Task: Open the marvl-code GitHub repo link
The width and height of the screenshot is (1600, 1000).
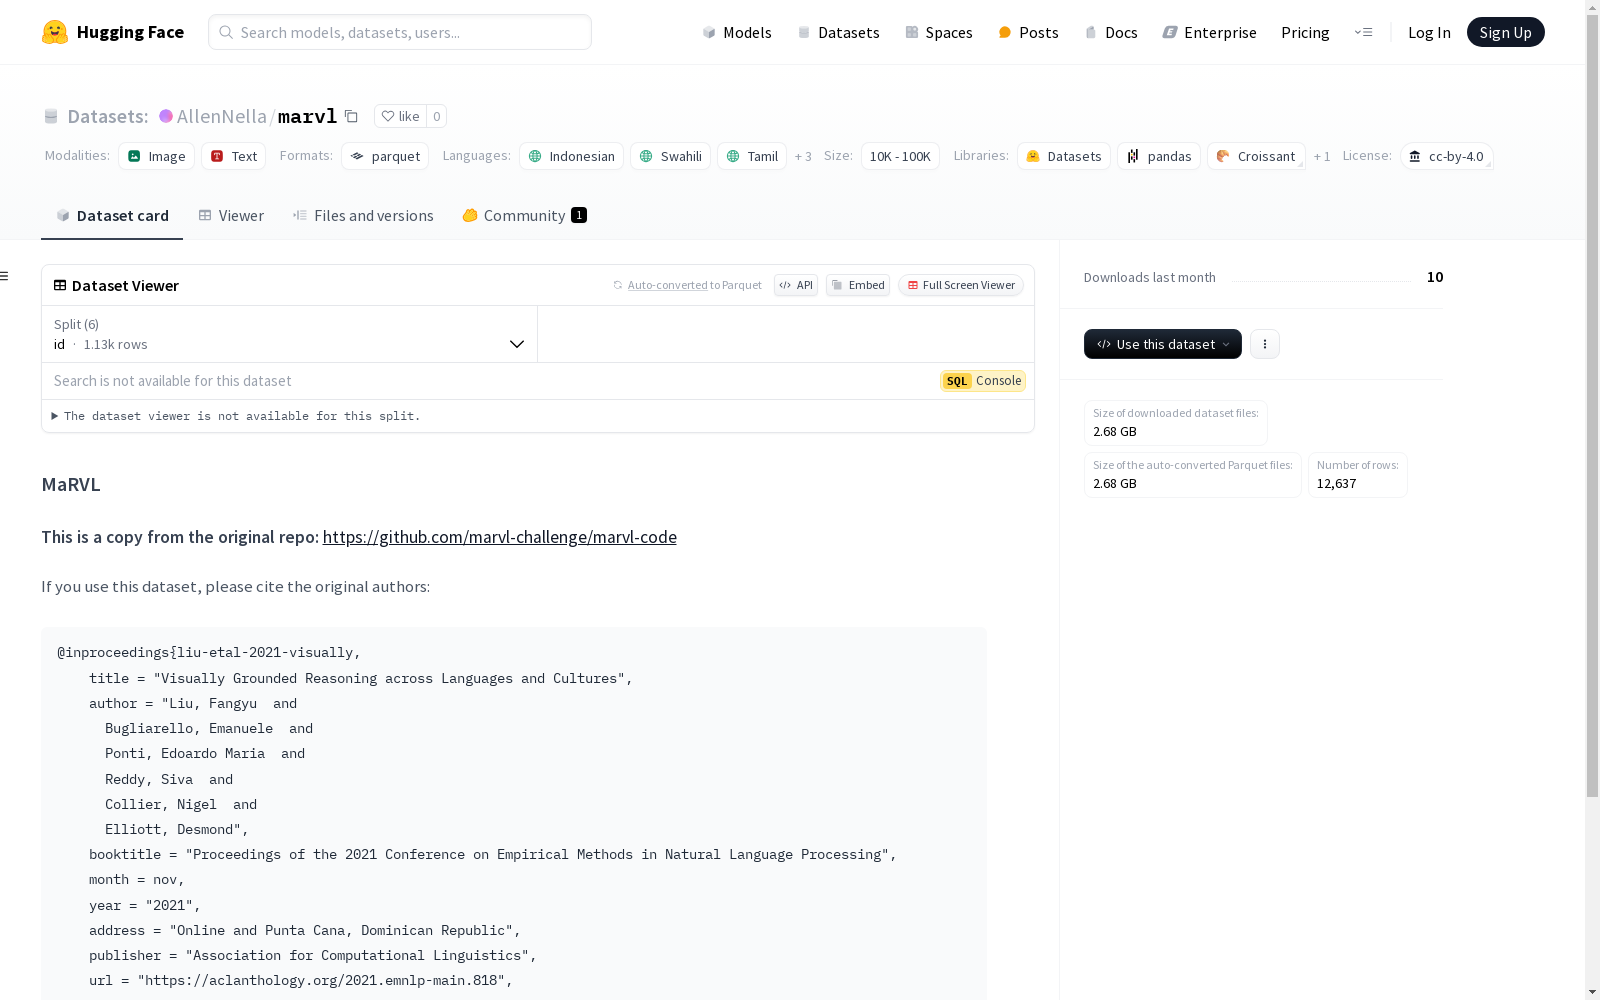Action: click(499, 537)
